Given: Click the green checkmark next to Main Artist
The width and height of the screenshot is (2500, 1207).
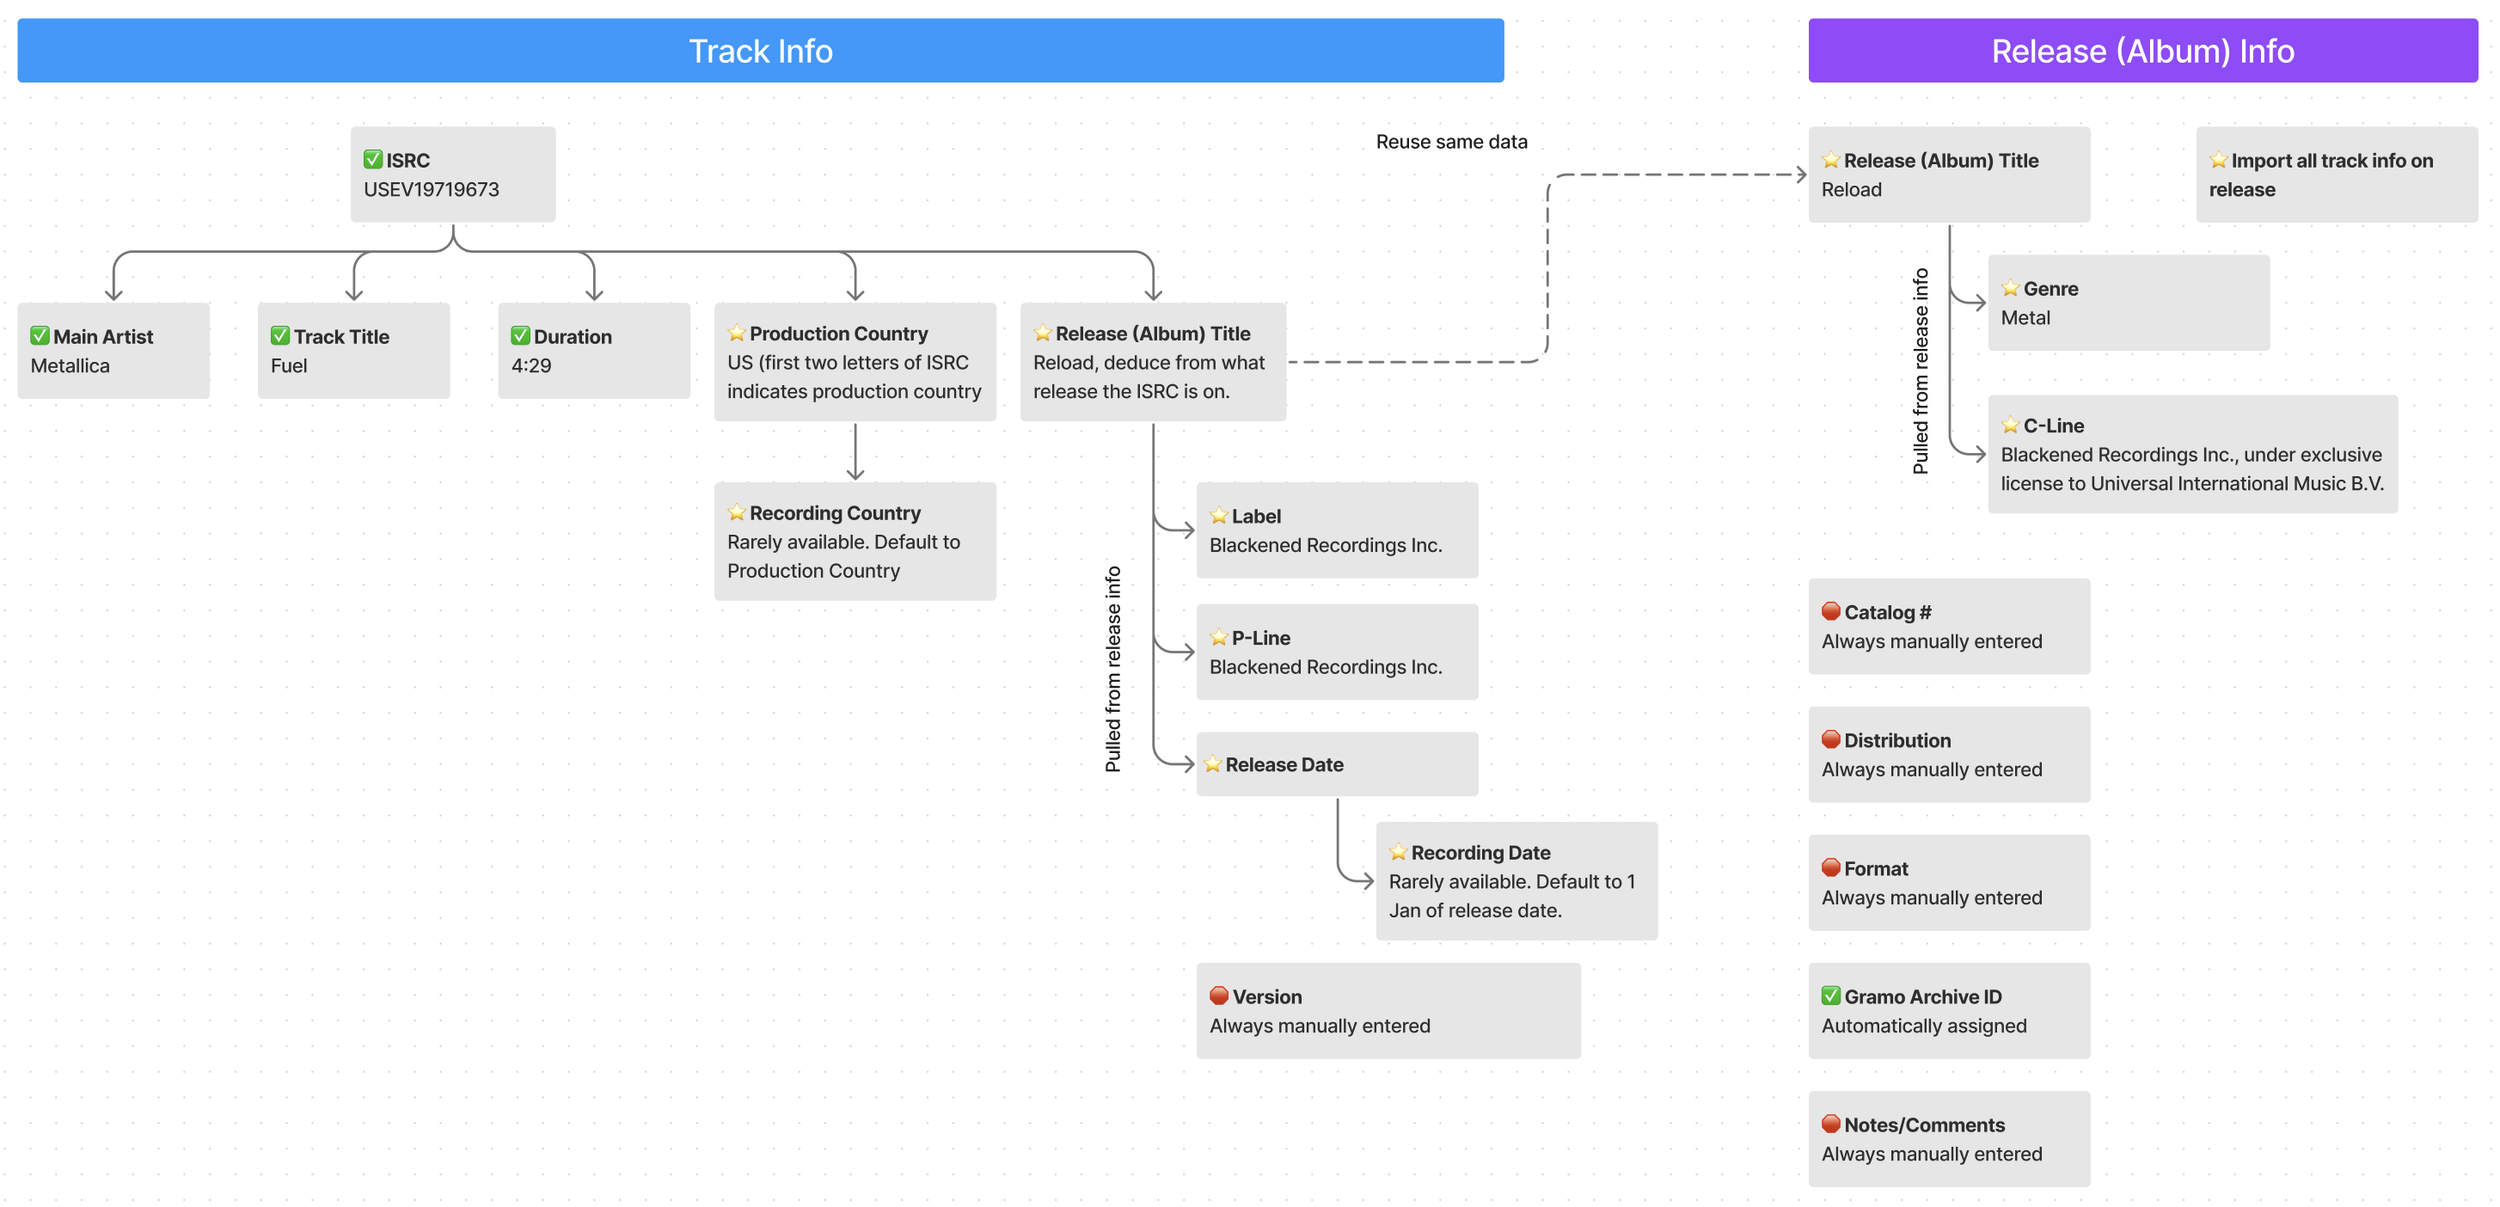Looking at the screenshot, I should pyautogui.click(x=40, y=335).
